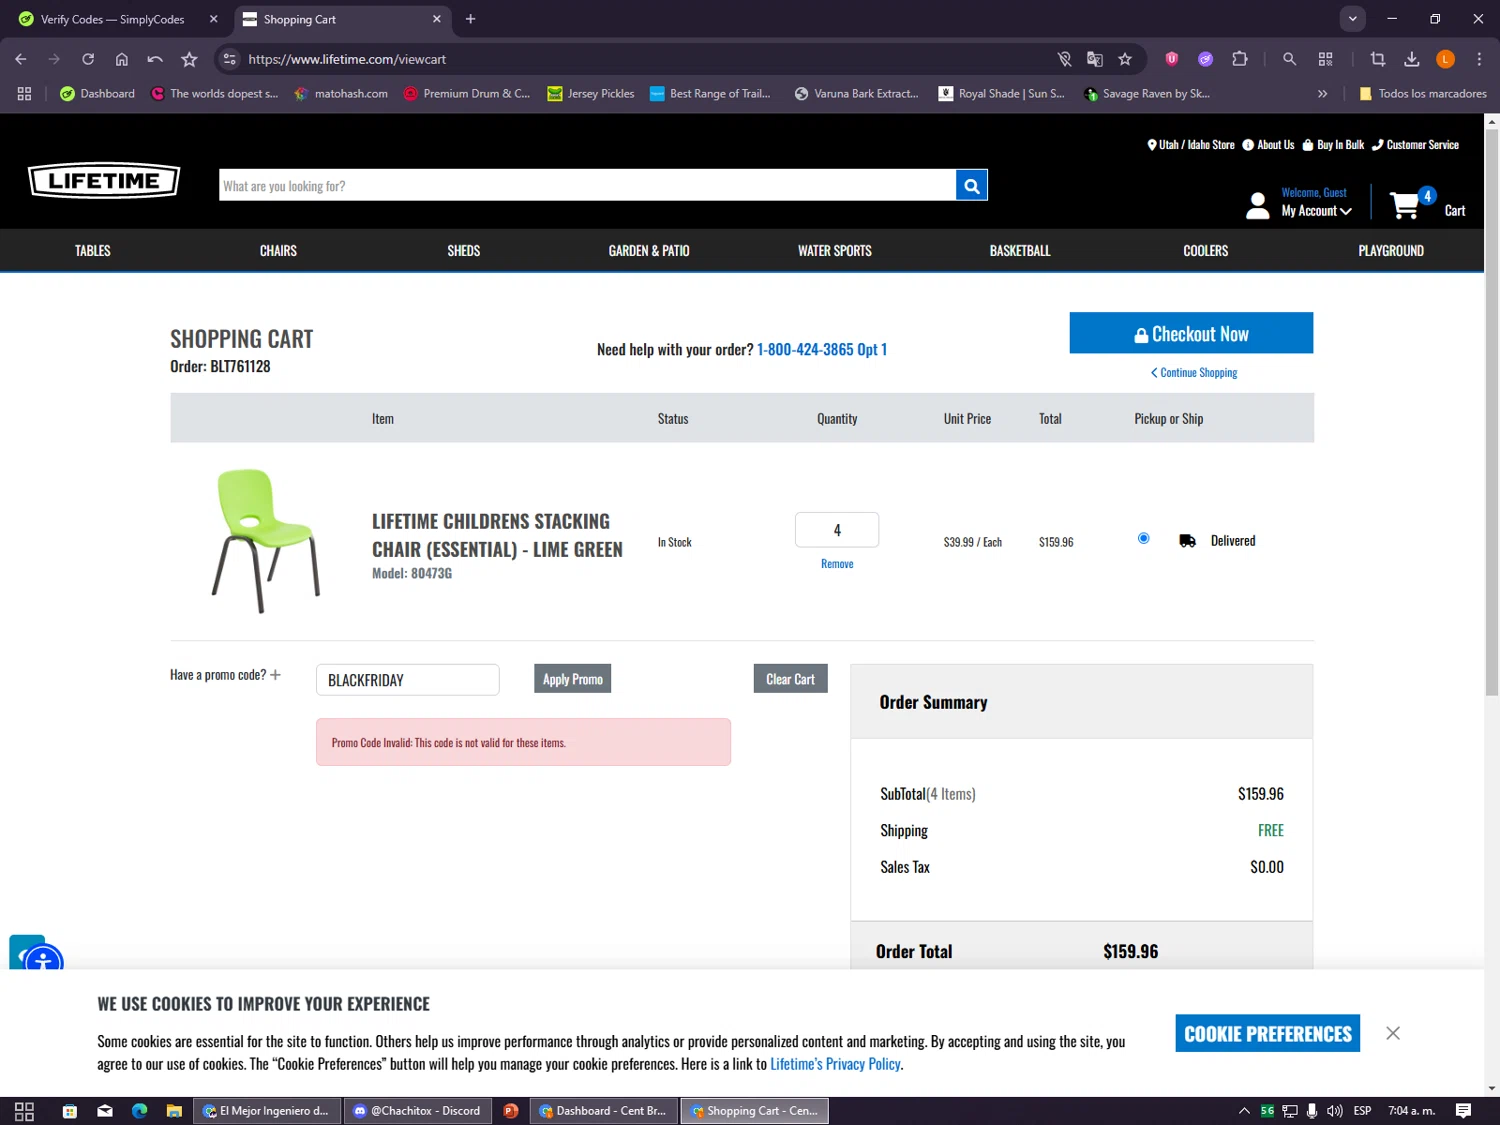
Task: Click Continue Shopping link
Action: click(1194, 373)
